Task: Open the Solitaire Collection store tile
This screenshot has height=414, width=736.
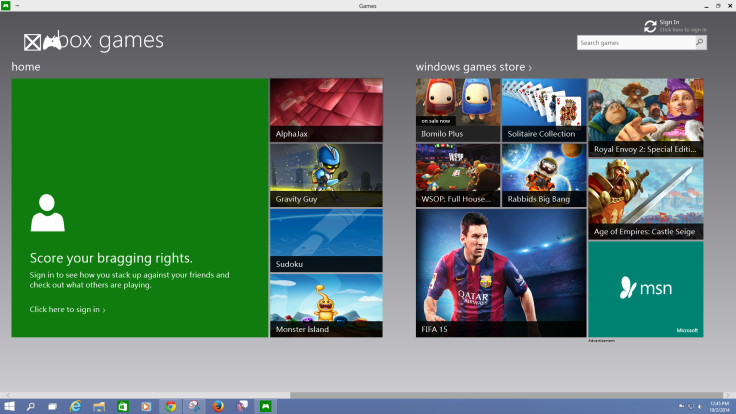Action: click(544, 110)
